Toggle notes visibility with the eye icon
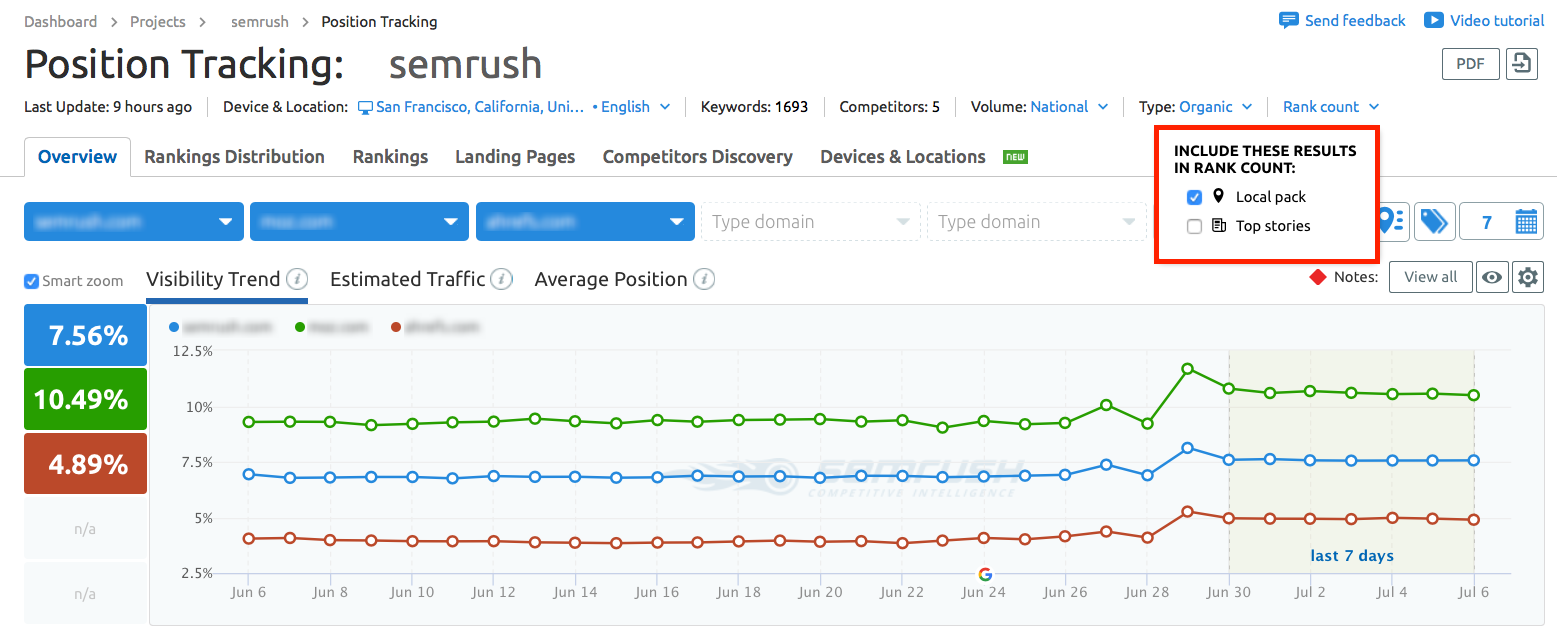Screen dimensions: 1557x636 pyautogui.click(x=1492, y=277)
